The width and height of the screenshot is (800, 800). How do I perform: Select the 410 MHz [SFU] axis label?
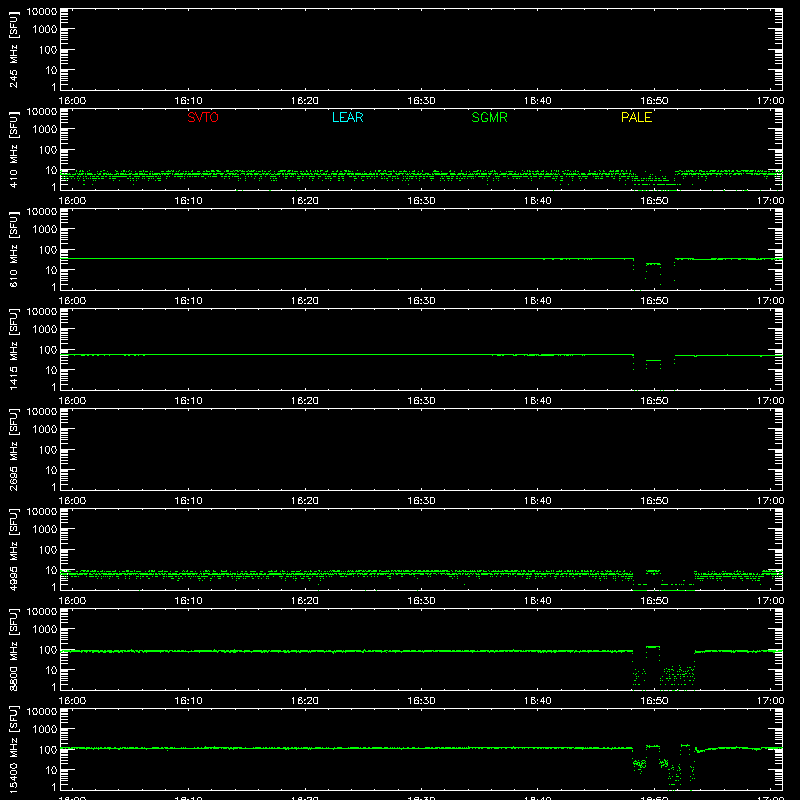14,149
